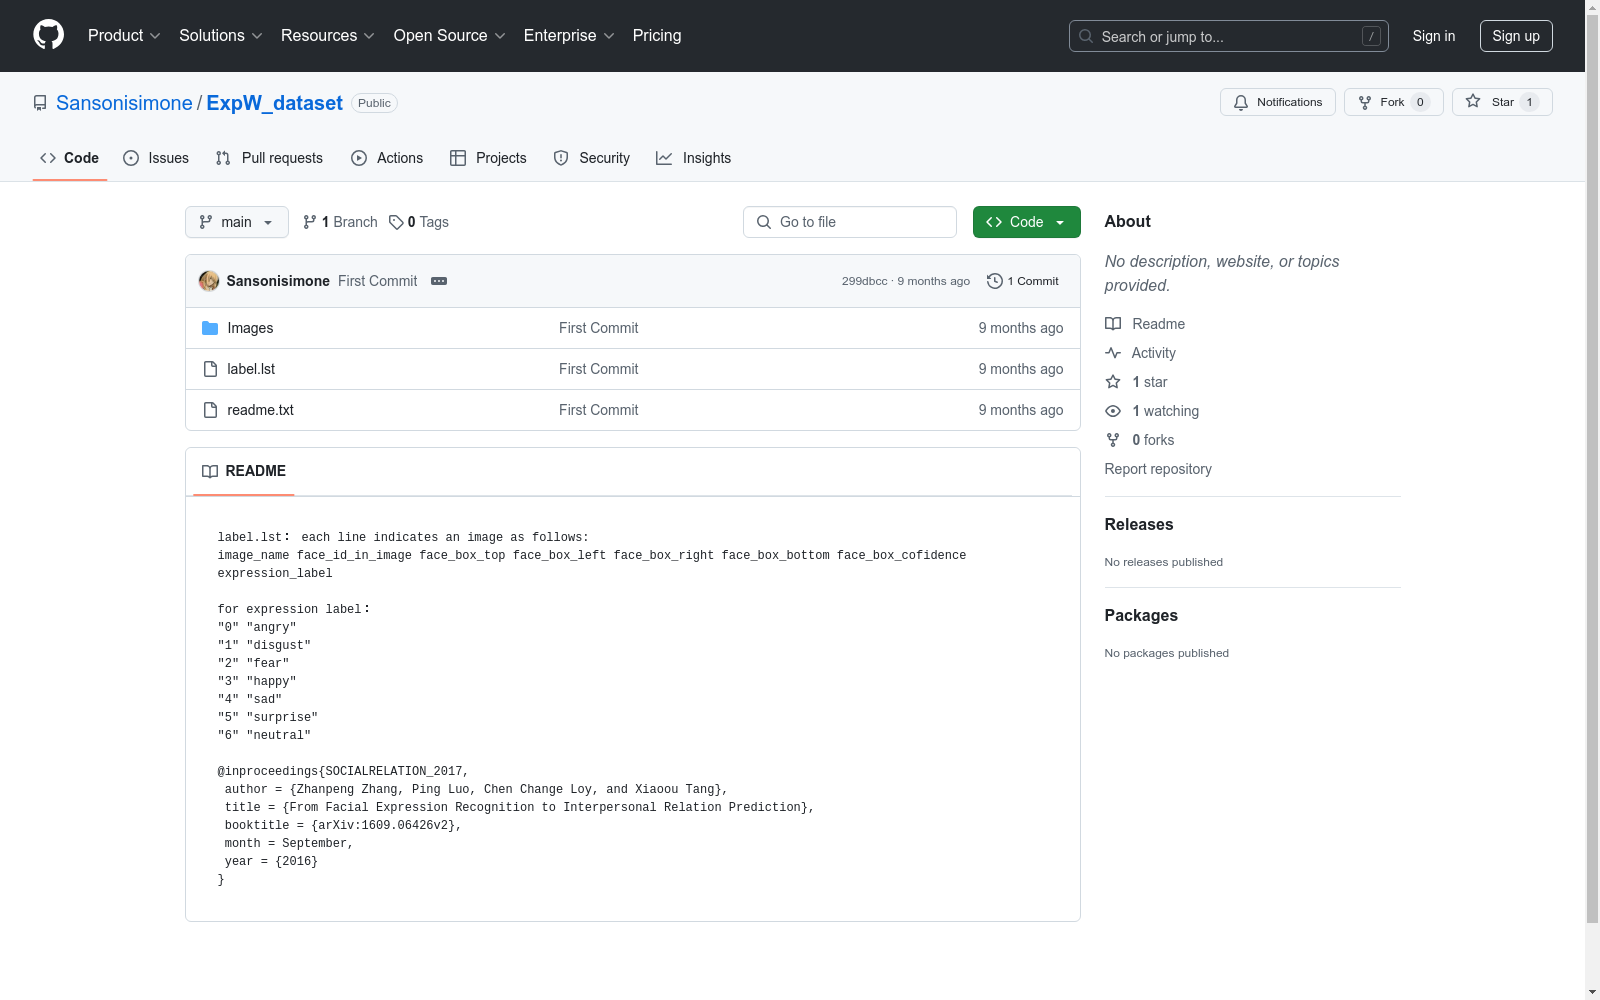Click the Sign up button

click(x=1515, y=36)
